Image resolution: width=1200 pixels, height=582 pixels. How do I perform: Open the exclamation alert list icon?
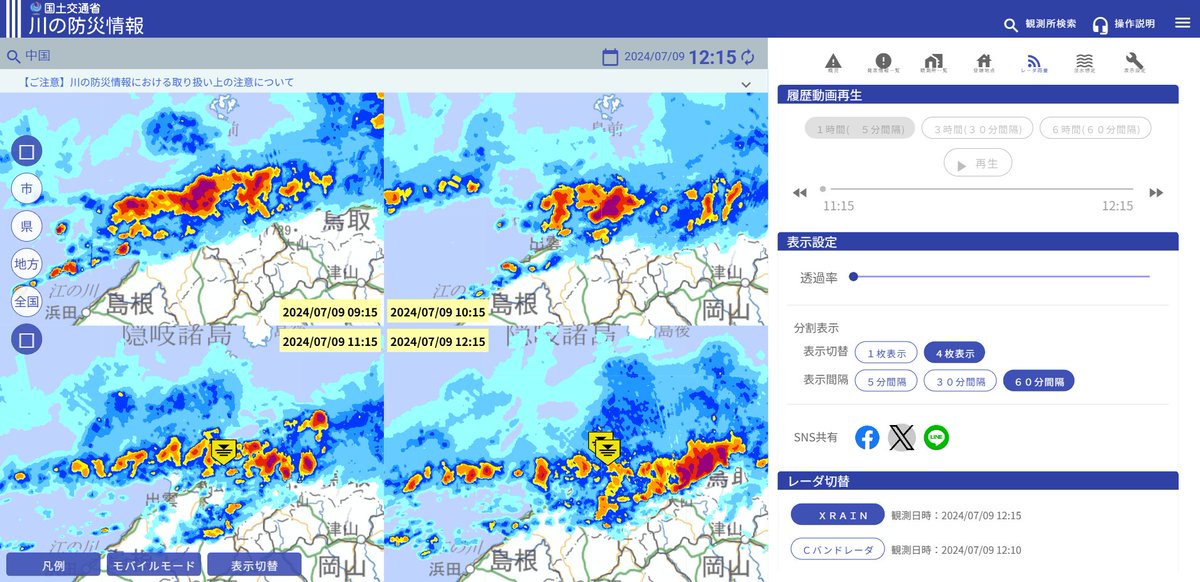coord(883,63)
